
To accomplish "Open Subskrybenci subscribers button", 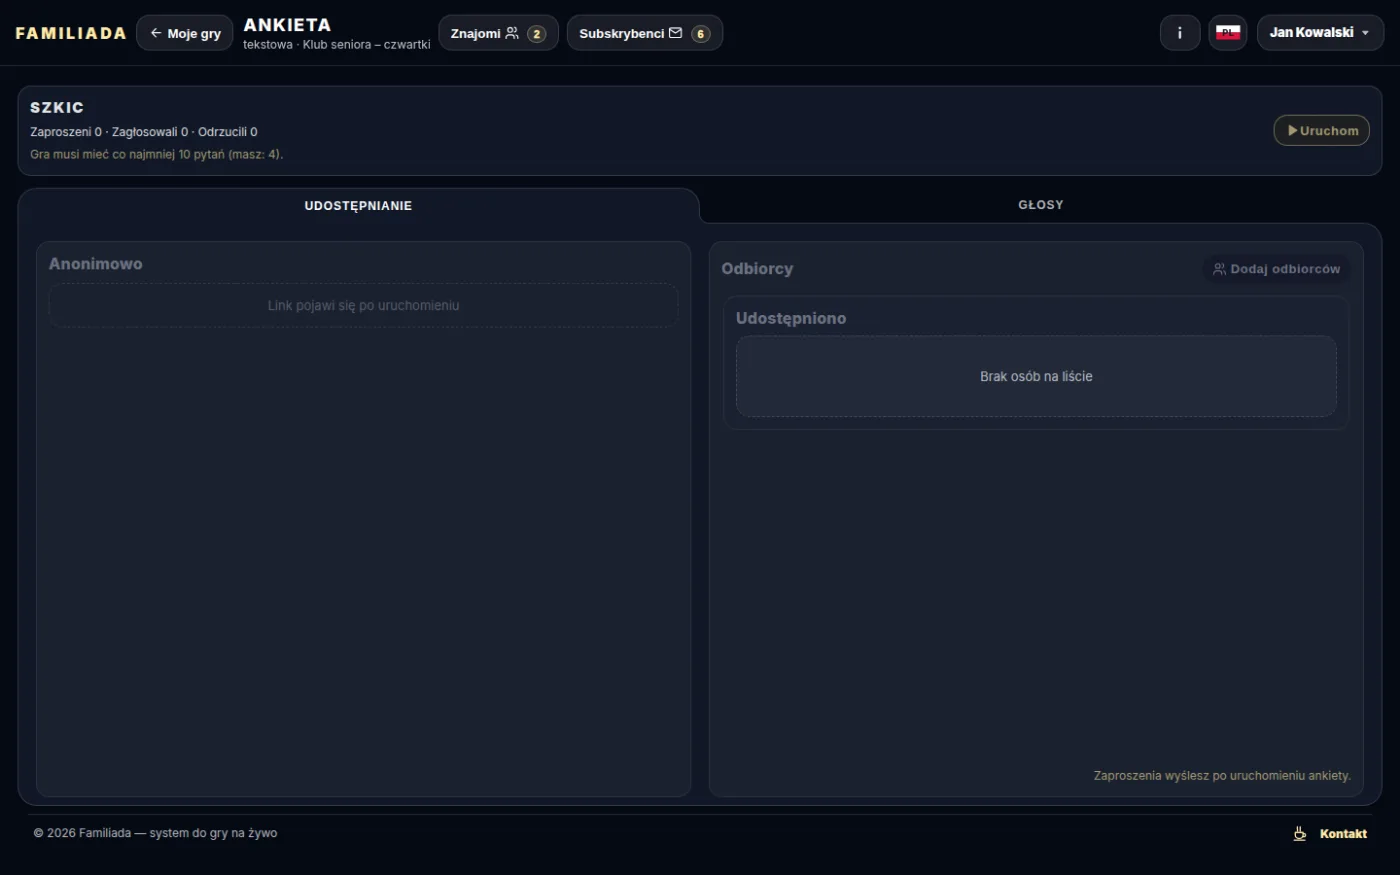I will point(644,33).
